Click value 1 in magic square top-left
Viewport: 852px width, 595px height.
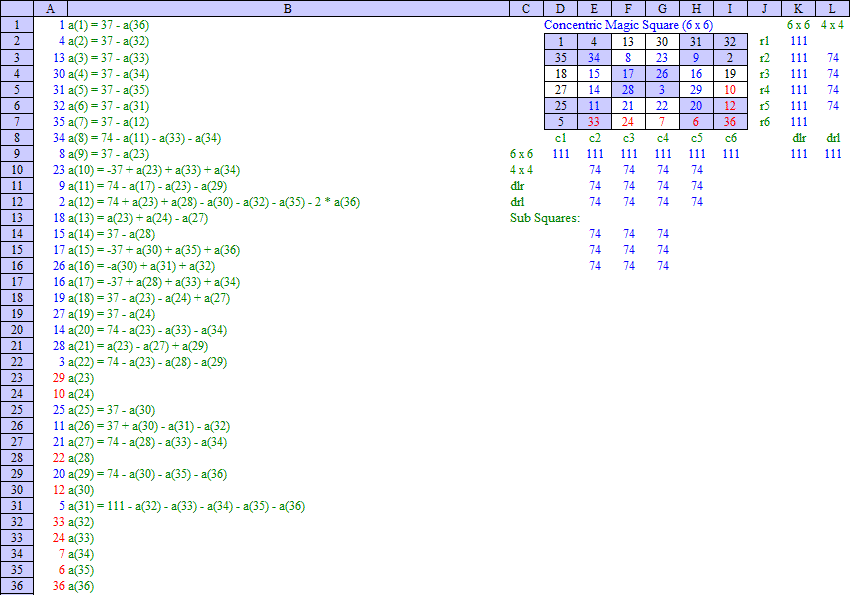tap(561, 42)
